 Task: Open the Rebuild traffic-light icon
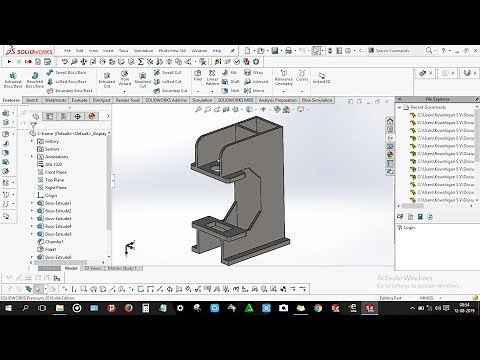click(330, 51)
